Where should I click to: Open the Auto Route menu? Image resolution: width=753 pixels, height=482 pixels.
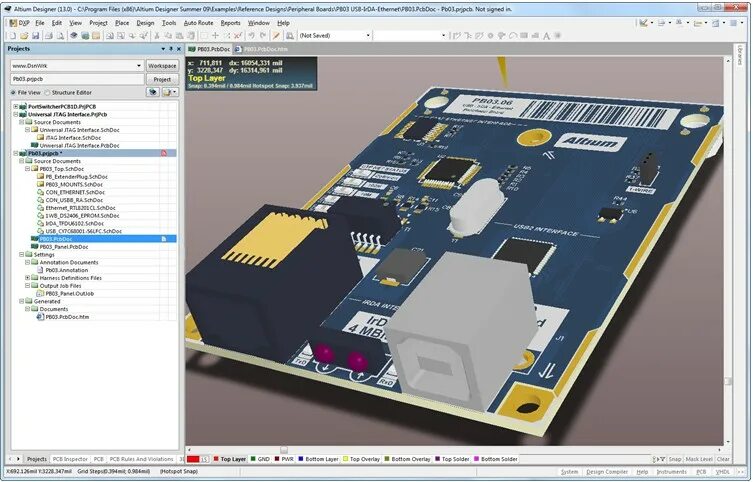(198, 23)
